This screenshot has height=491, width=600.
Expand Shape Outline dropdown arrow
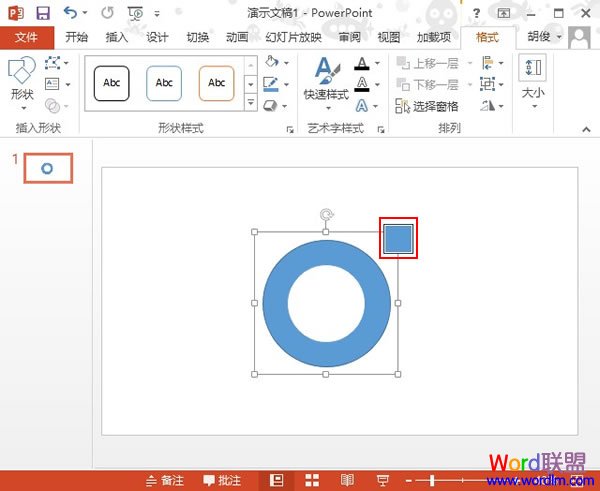[x=286, y=85]
